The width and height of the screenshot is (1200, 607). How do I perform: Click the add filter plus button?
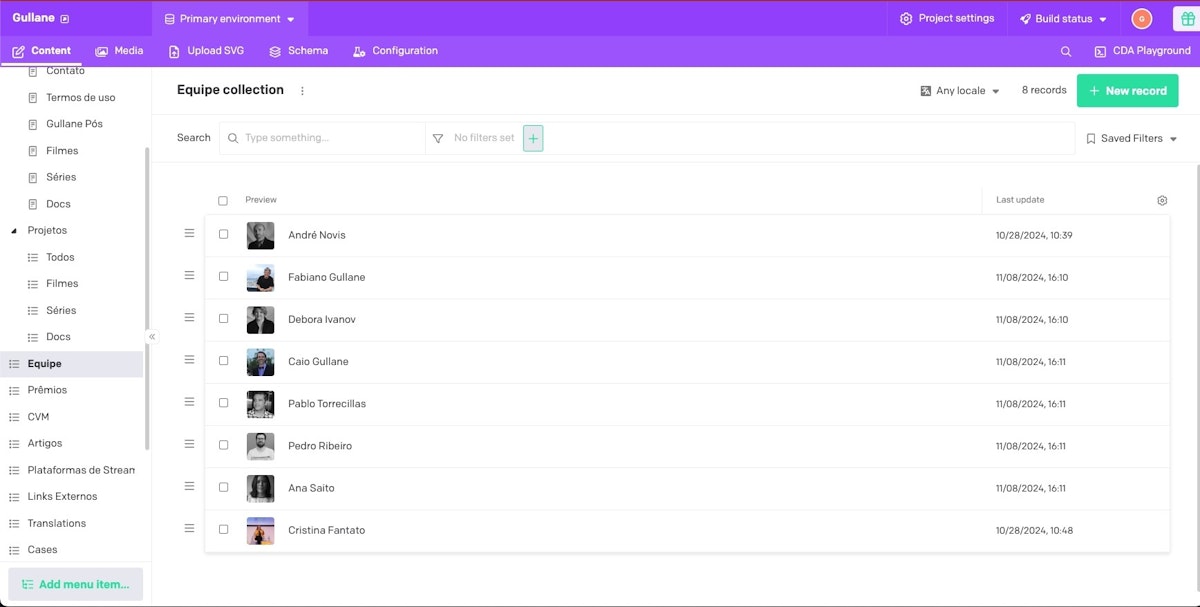(x=533, y=139)
